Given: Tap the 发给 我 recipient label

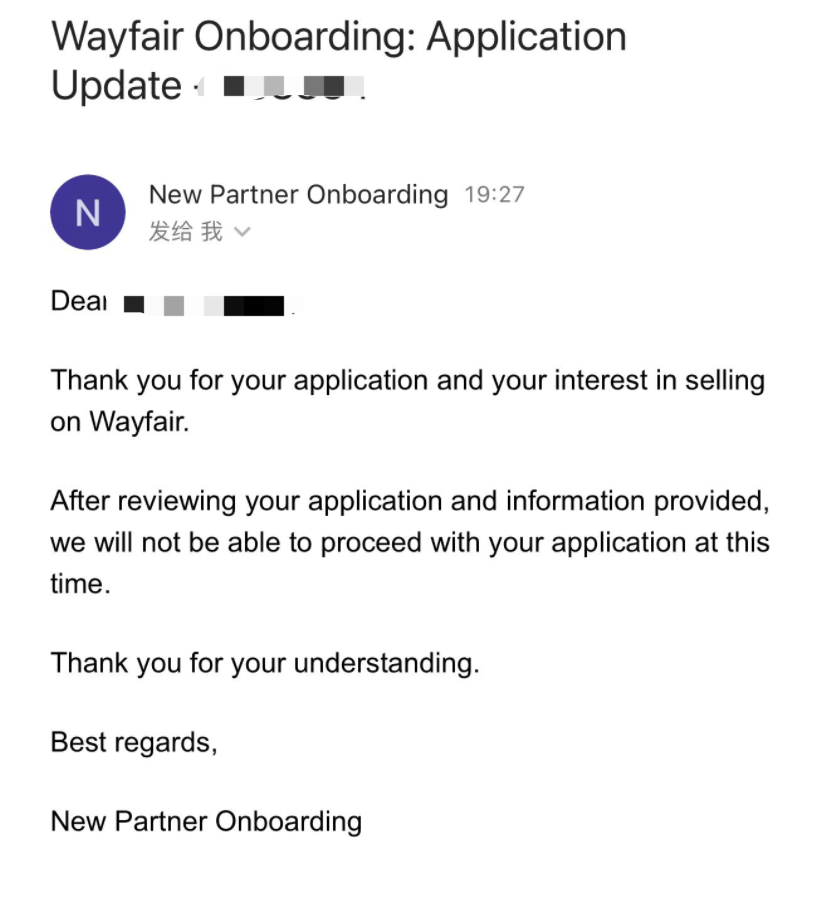Looking at the screenshot, I should (x=185, y=233).
